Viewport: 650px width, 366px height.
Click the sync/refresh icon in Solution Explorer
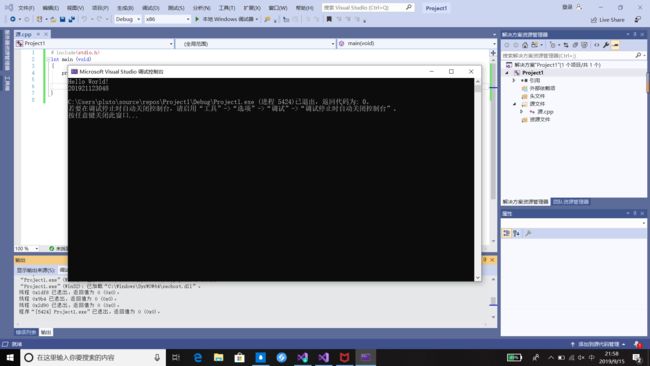tap(565, 45)
